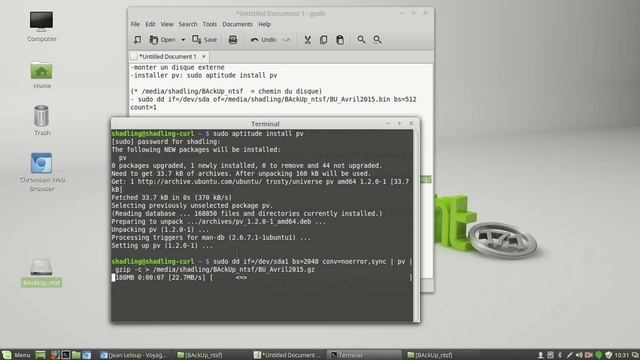Image resolution: width=640 pixels, height=360 pixels.
Task: Open the Tools menu in gedit
Action: [210, 24]
